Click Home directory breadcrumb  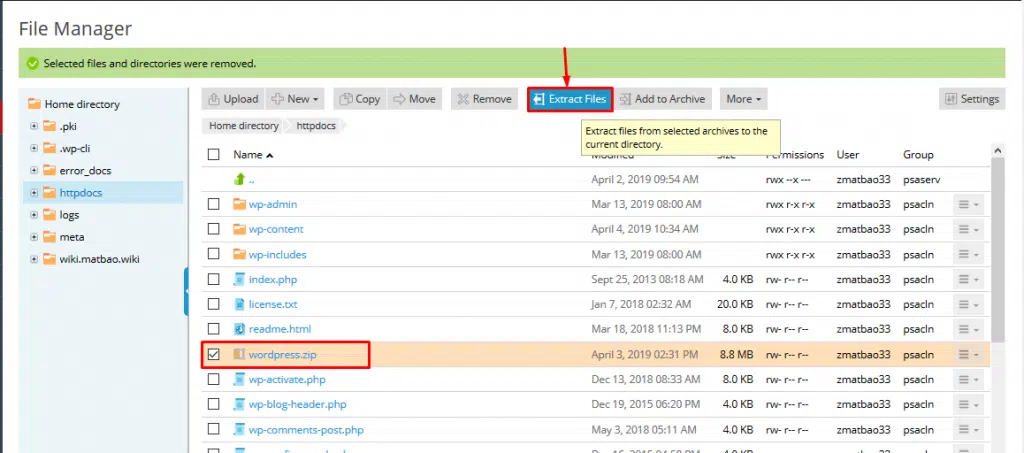tap(244, 126)
